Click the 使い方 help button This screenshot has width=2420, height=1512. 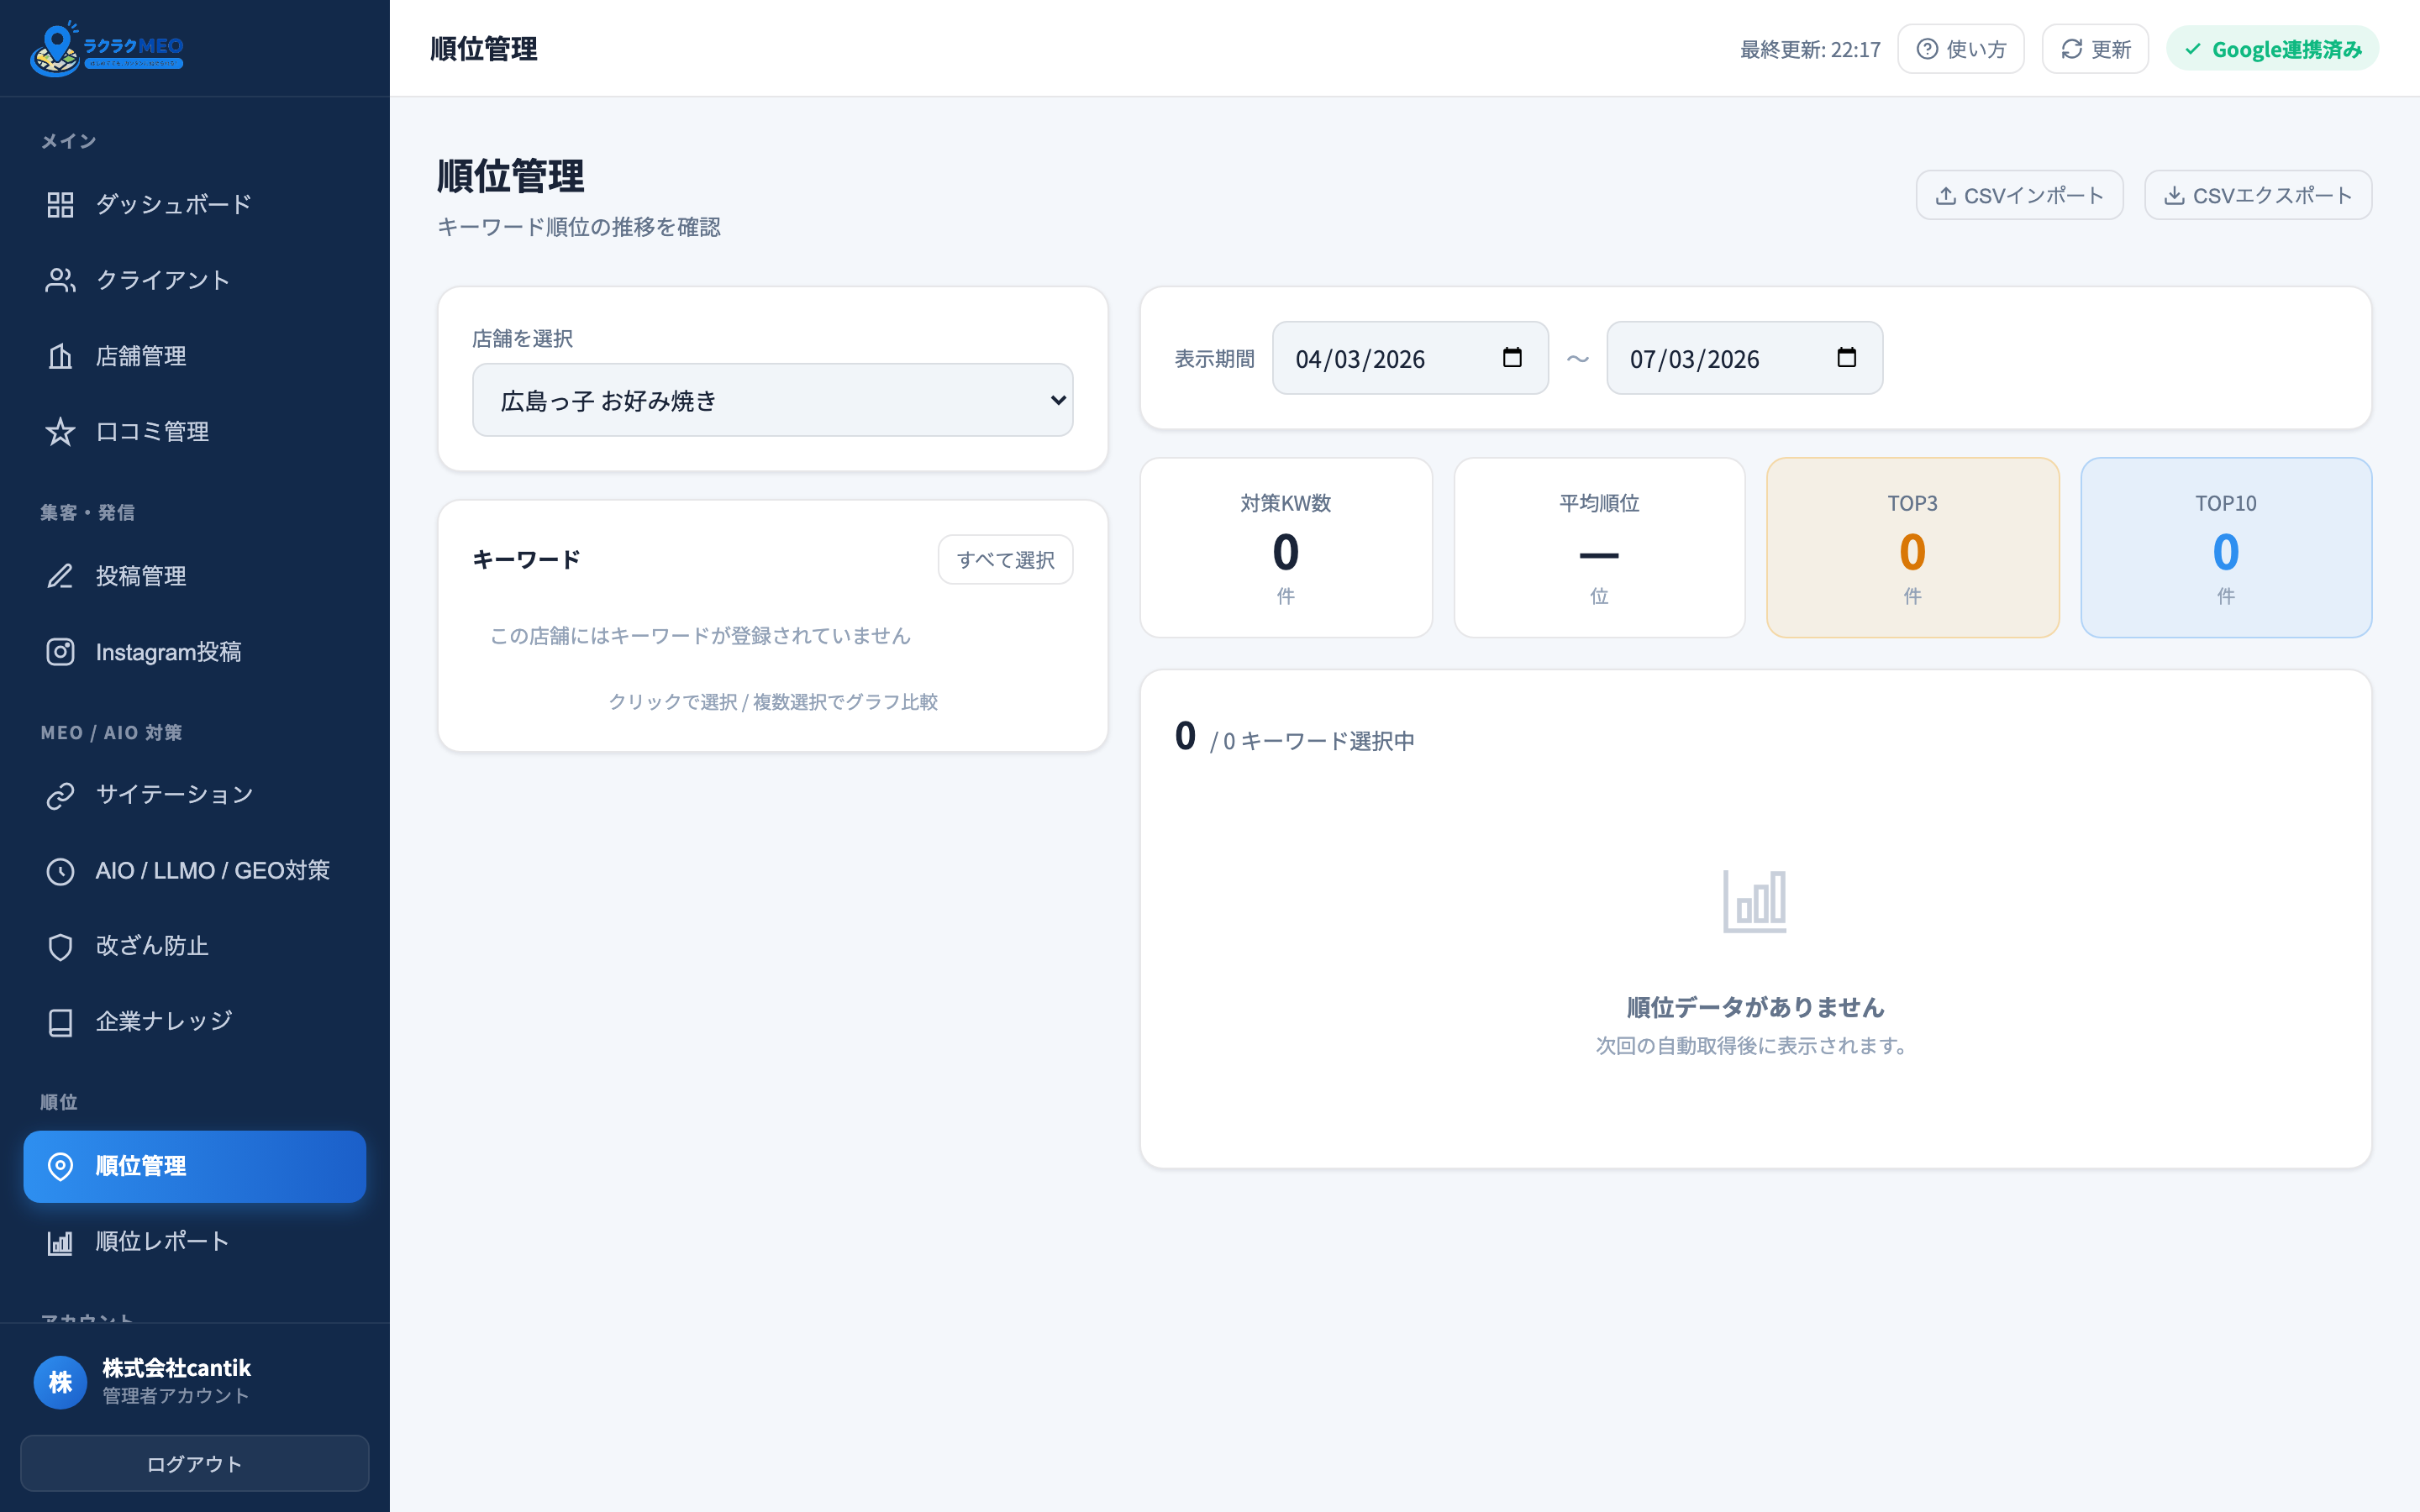coord(1961,49)
